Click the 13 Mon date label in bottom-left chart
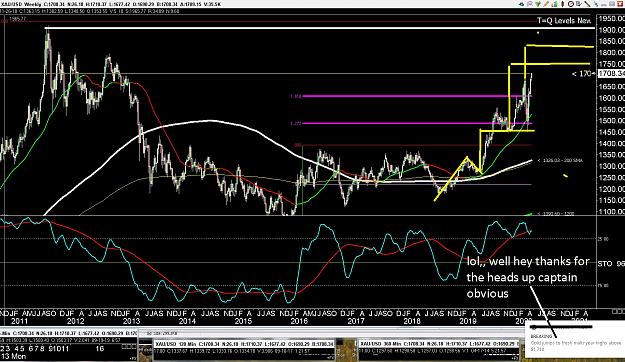The width and height of the screenshot is (625, 362). [13, 356]
